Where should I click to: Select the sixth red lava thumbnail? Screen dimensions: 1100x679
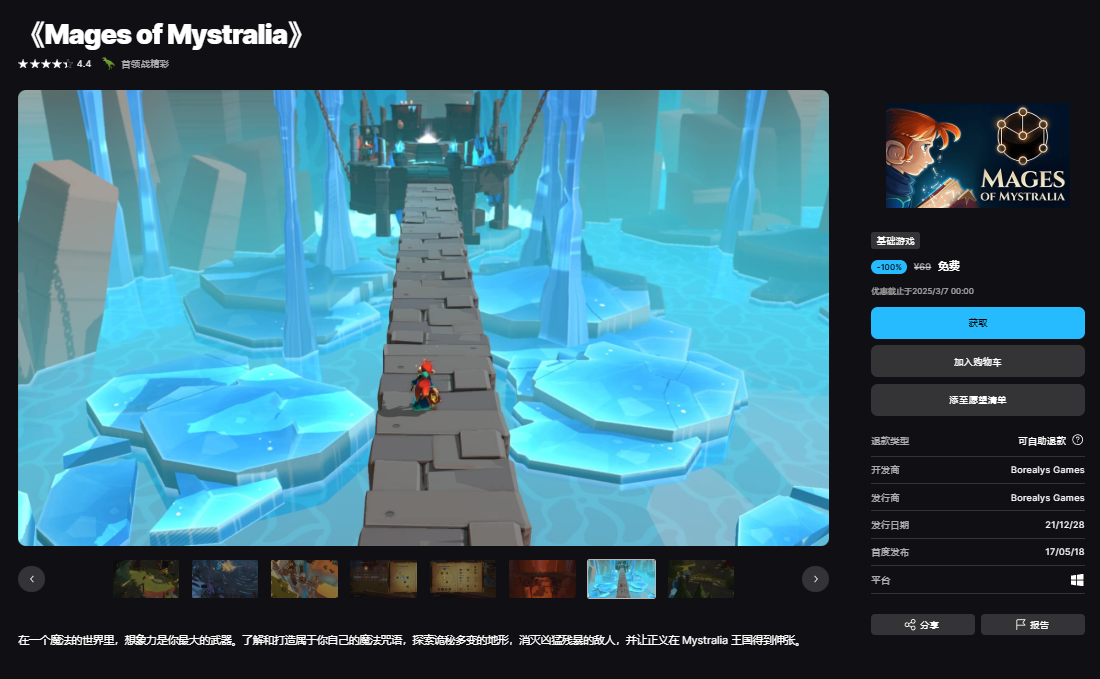(542, 579)
